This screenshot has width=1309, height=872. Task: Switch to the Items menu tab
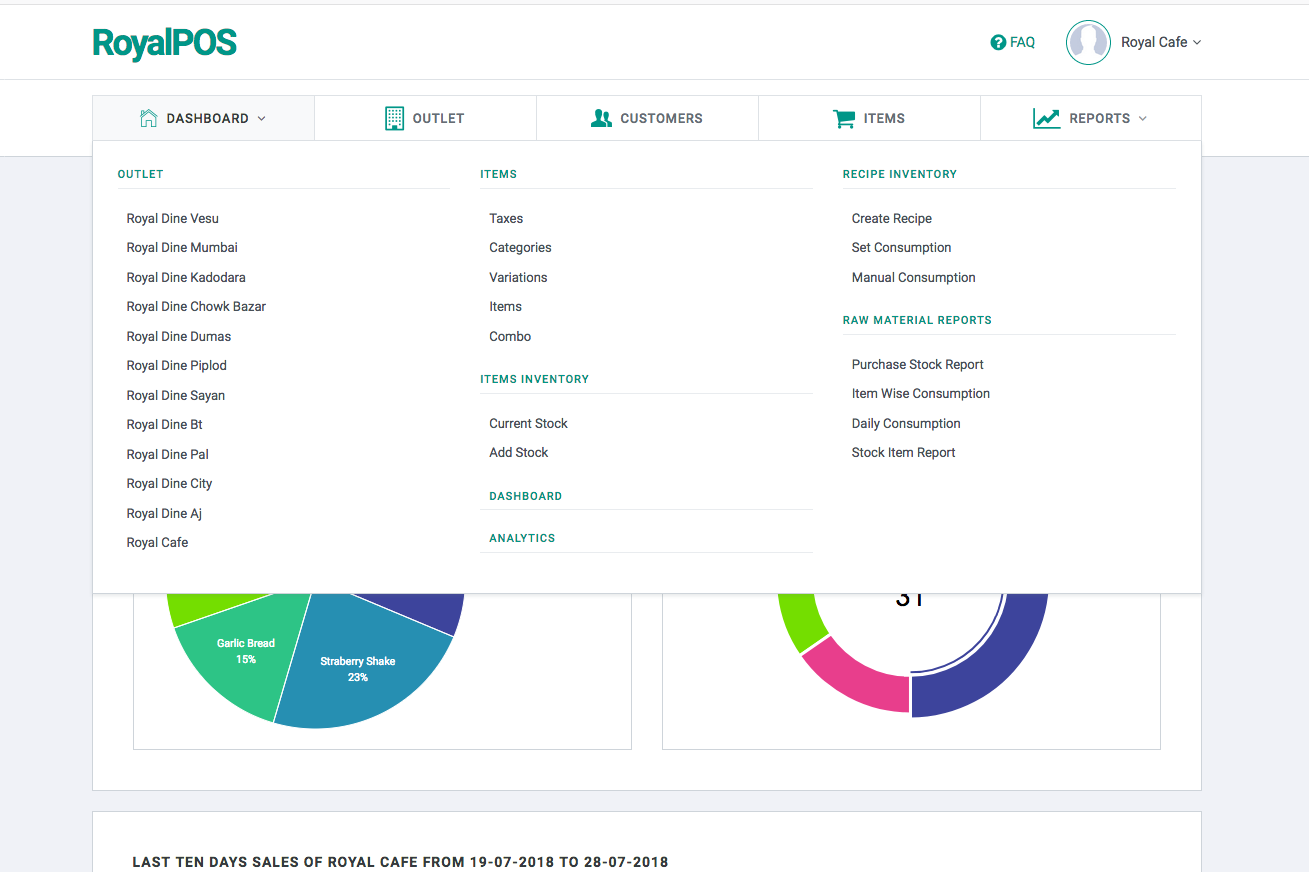pos(869,117)
